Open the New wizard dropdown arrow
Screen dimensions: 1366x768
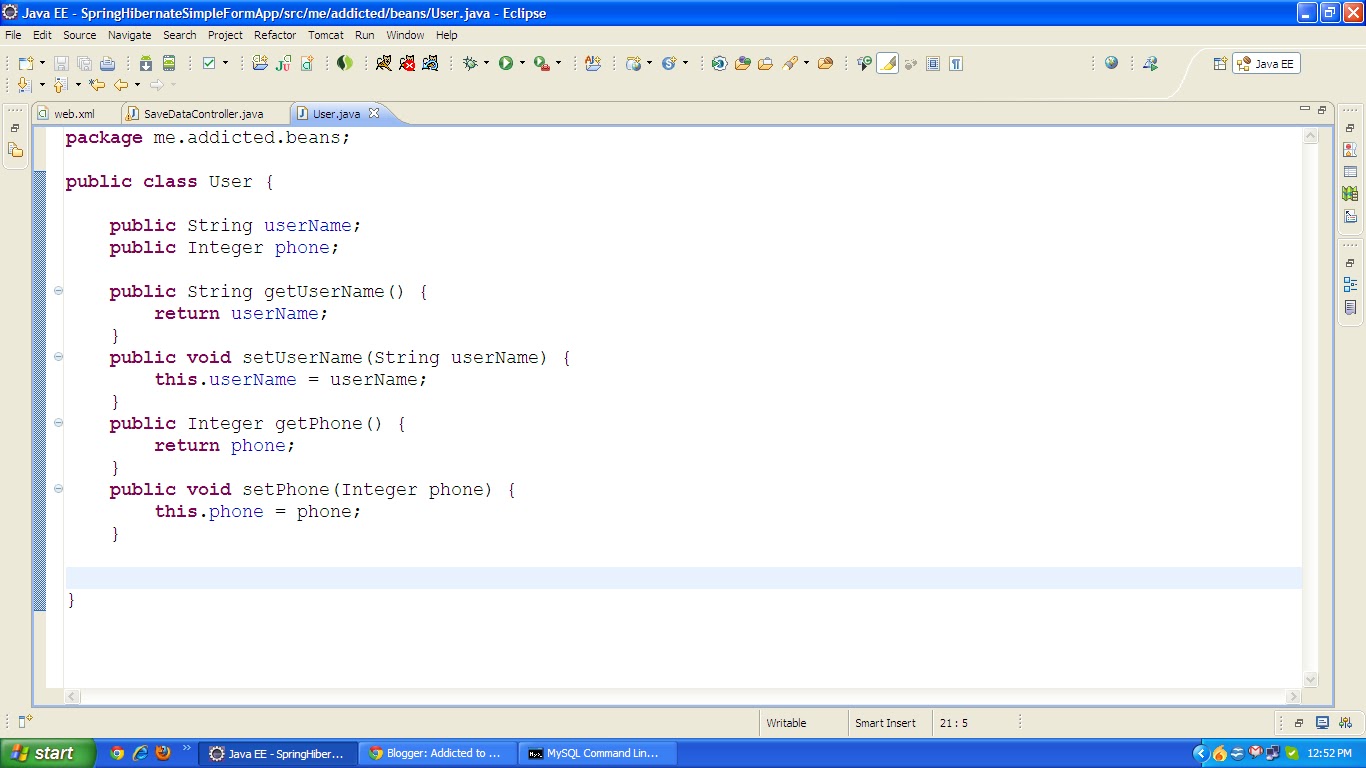[41, 63]
